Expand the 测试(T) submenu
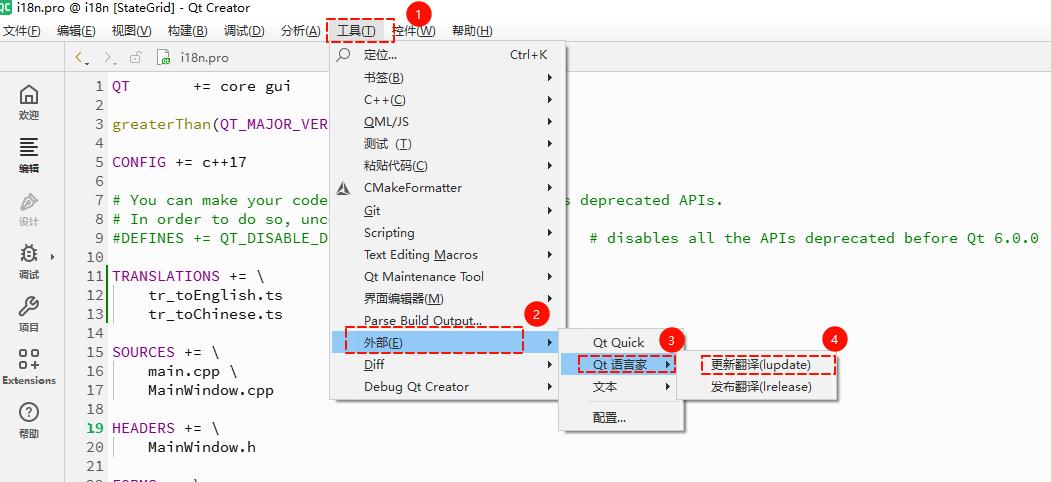The width and height of the screenshot is (1051, 482). pos(448,143)
